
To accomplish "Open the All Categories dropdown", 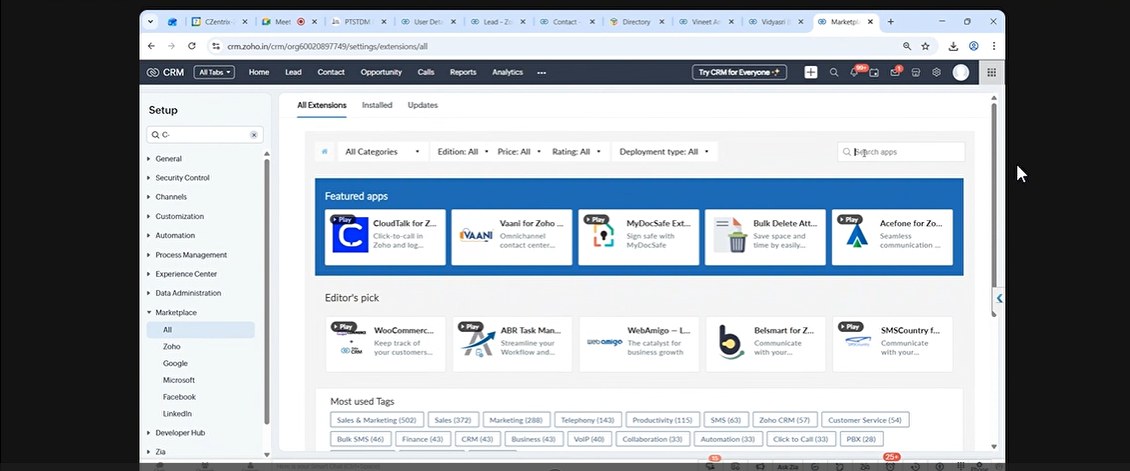I will pos(383,152).
